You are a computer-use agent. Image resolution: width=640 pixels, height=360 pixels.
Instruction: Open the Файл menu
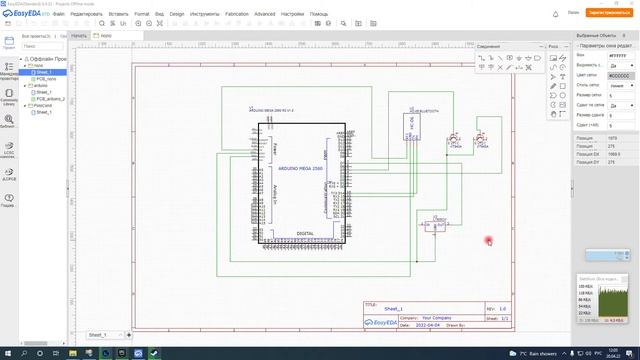tap(59, 14)
